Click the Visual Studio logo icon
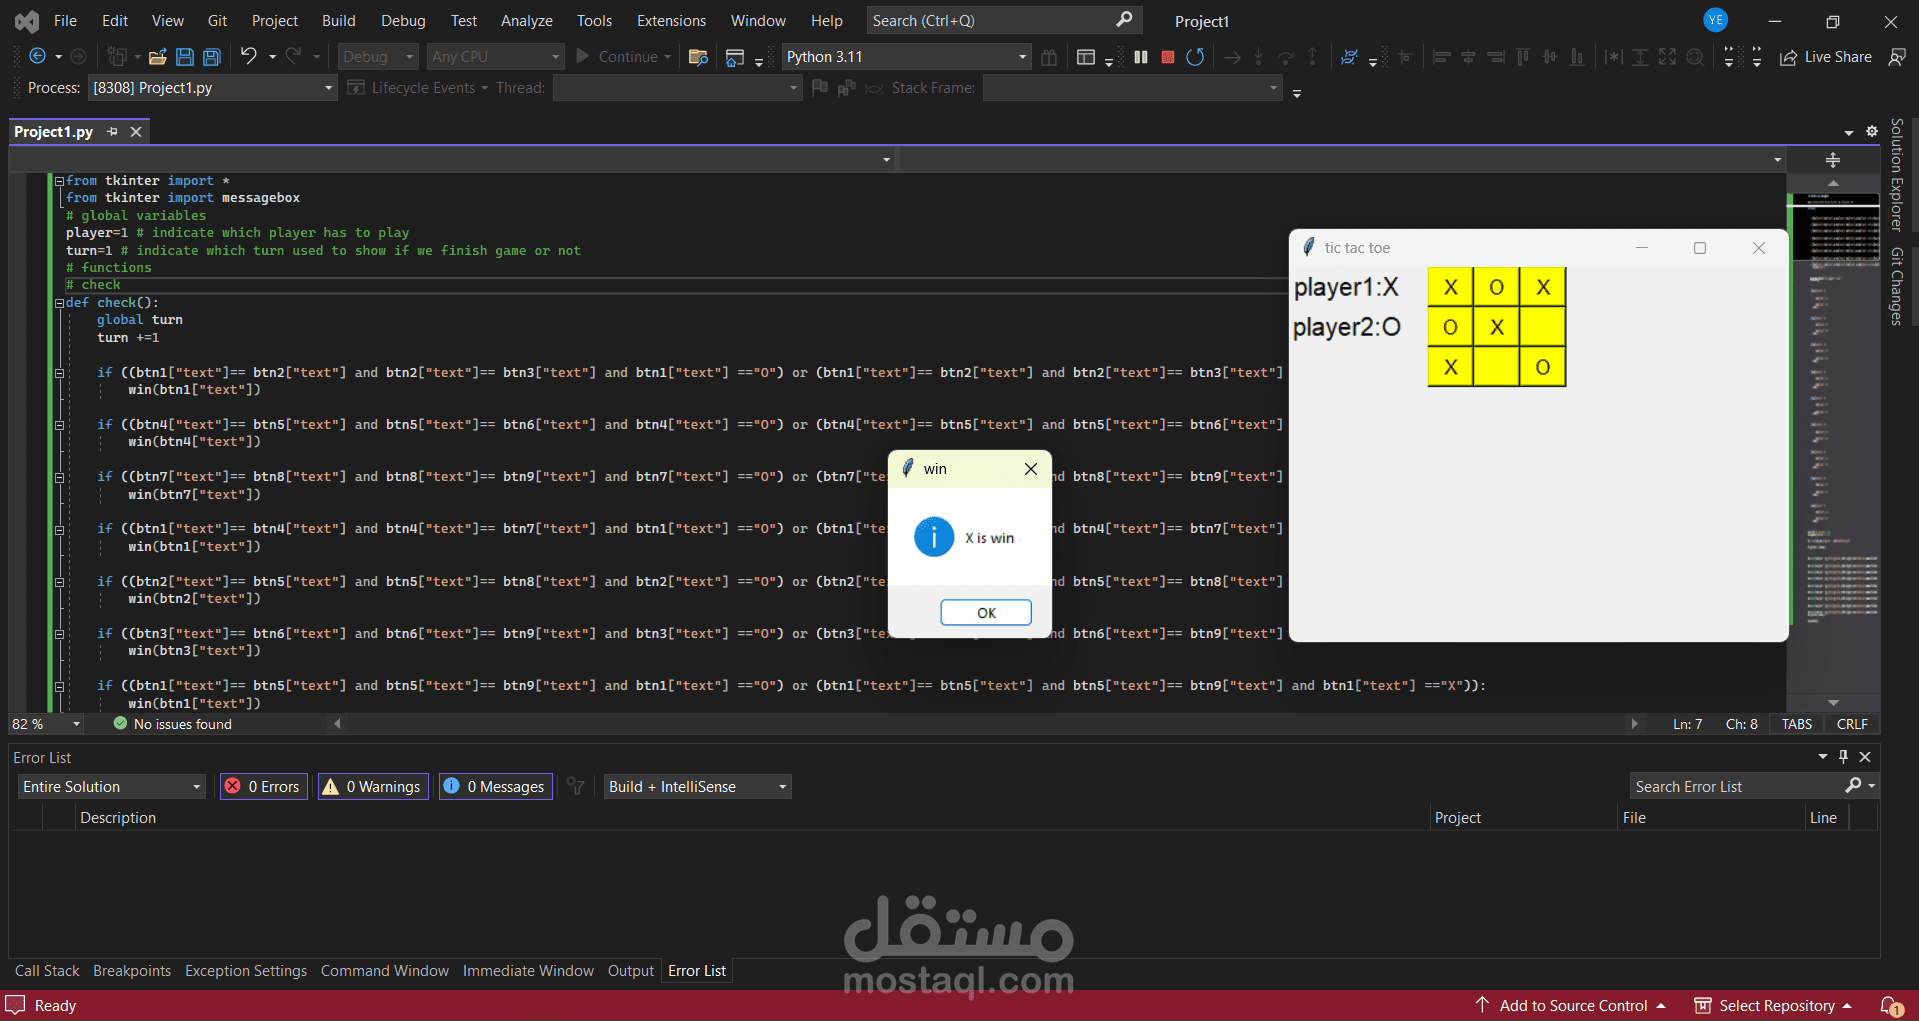 click(27, 20)
